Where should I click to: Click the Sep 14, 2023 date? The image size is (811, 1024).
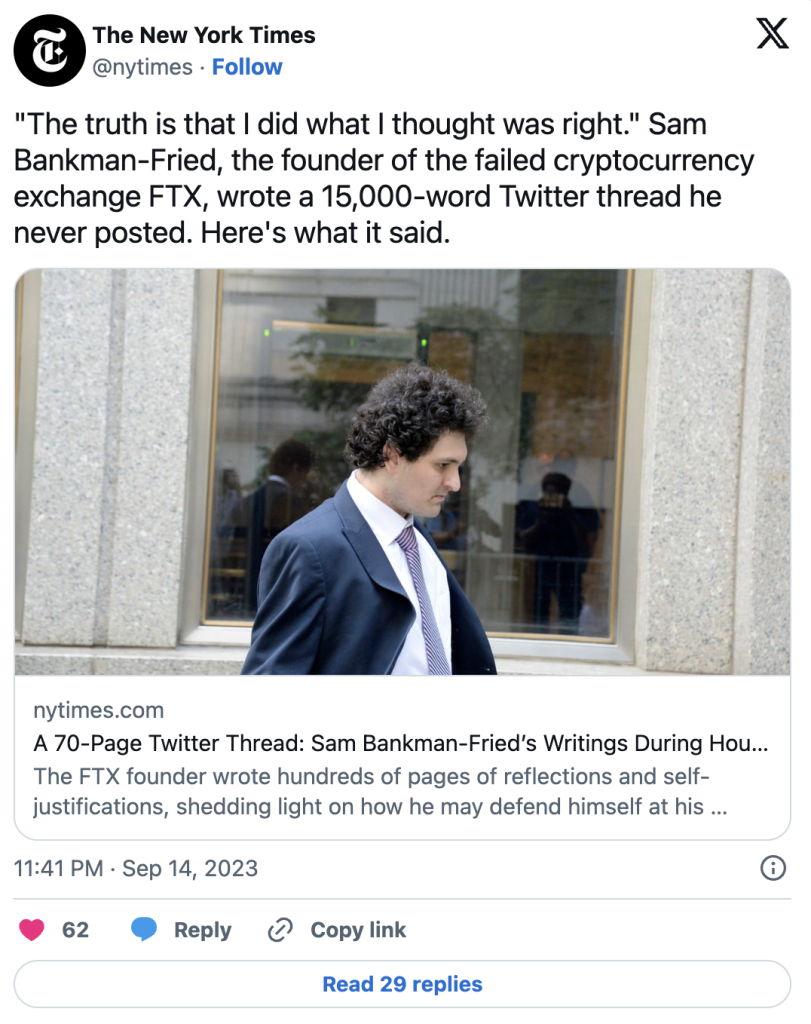click(190, 868)
